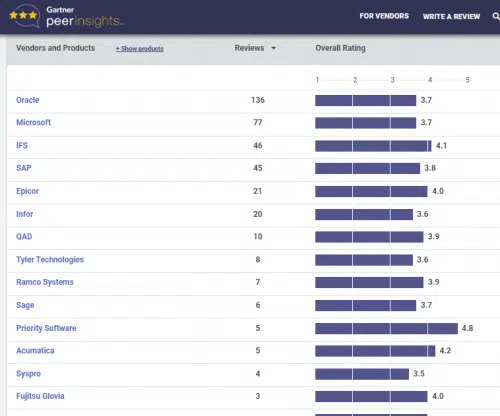Click the IFS vendor link

pos(22,145)
